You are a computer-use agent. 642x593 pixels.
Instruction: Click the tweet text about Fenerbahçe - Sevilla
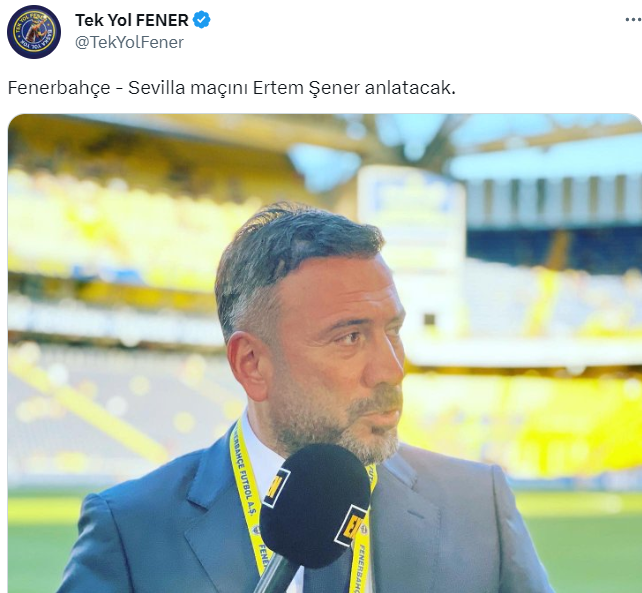pyautogui.click(x=232, y=88)
